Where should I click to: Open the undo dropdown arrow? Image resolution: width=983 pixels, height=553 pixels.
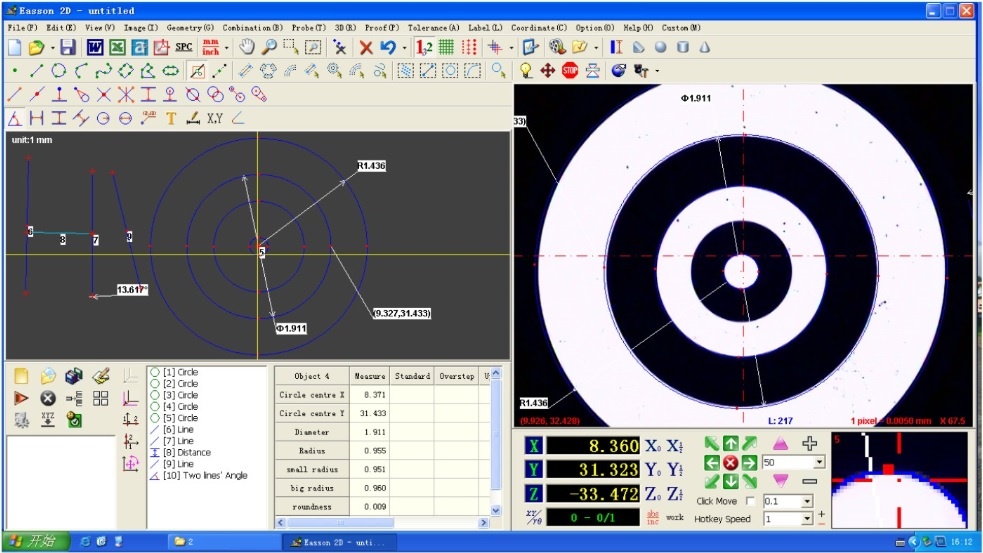pos(404,48)
